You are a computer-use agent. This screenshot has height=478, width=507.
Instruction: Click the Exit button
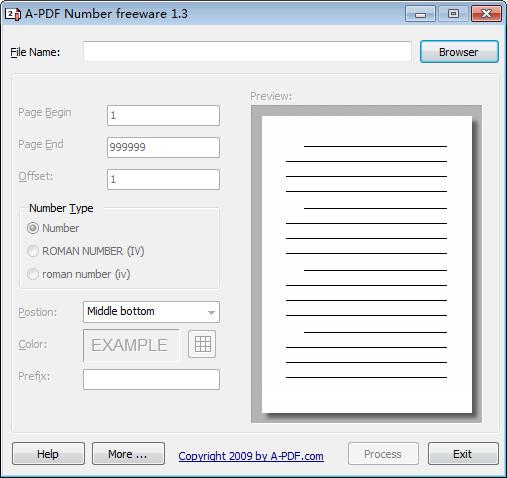coord(463,454)
